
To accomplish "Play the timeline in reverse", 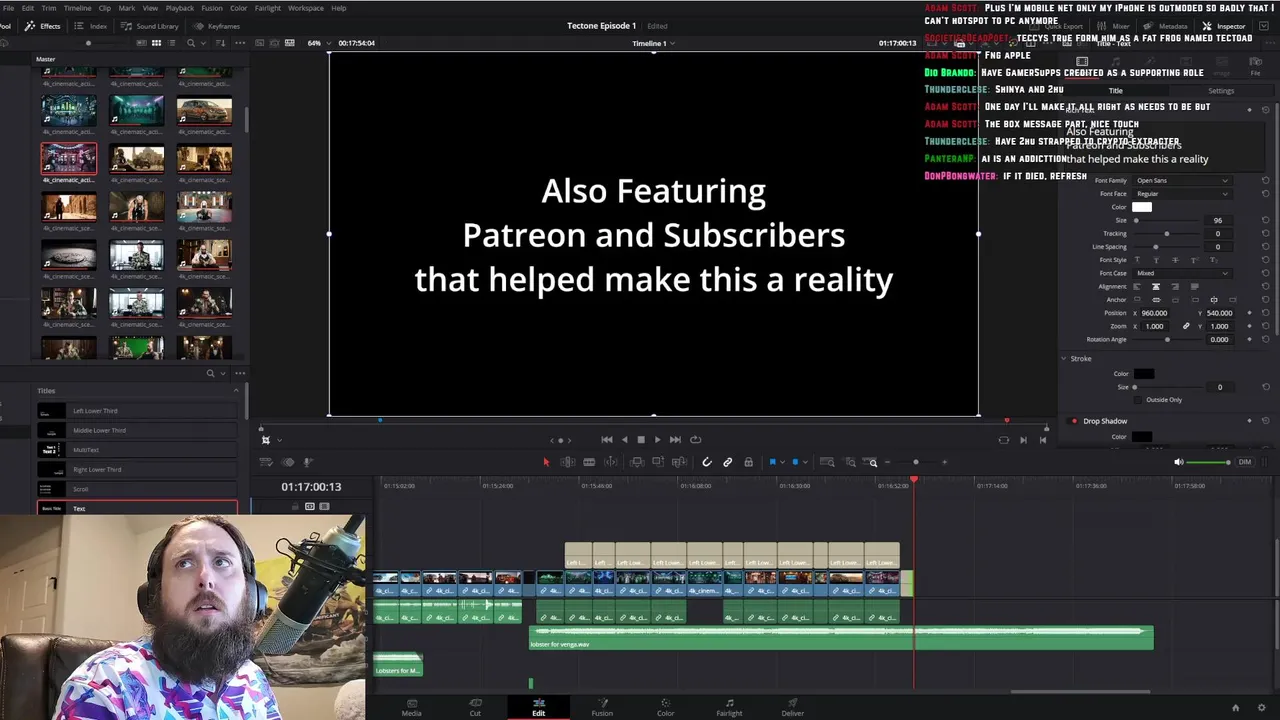I will [x=625, y=439].
